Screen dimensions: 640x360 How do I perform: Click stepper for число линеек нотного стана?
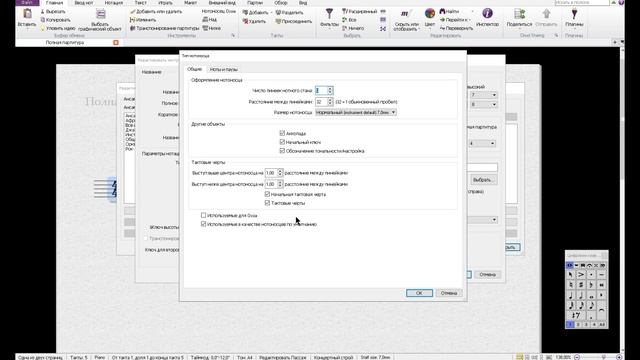point(330,90)
